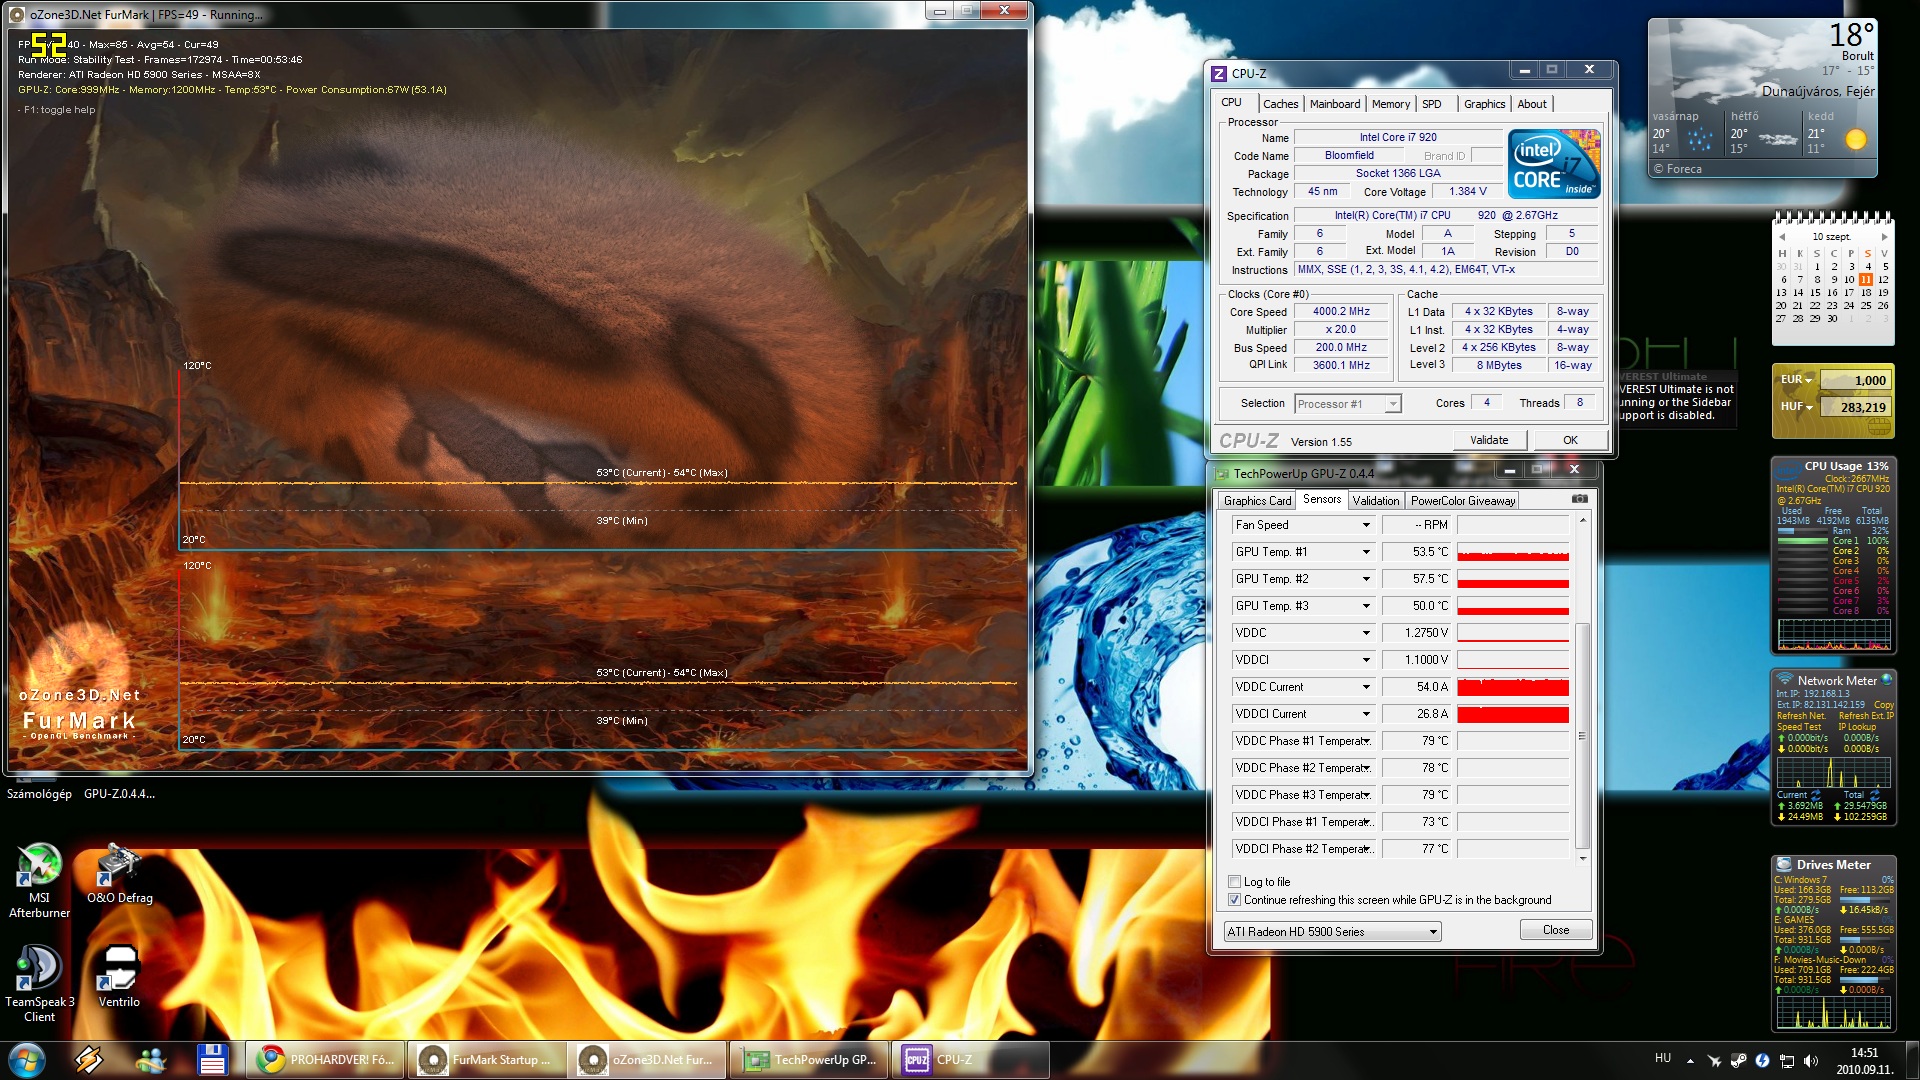This screenshot has height=1080, width=1920.
Task: Click the airplane tray icon
Action: [1715, 1060]
